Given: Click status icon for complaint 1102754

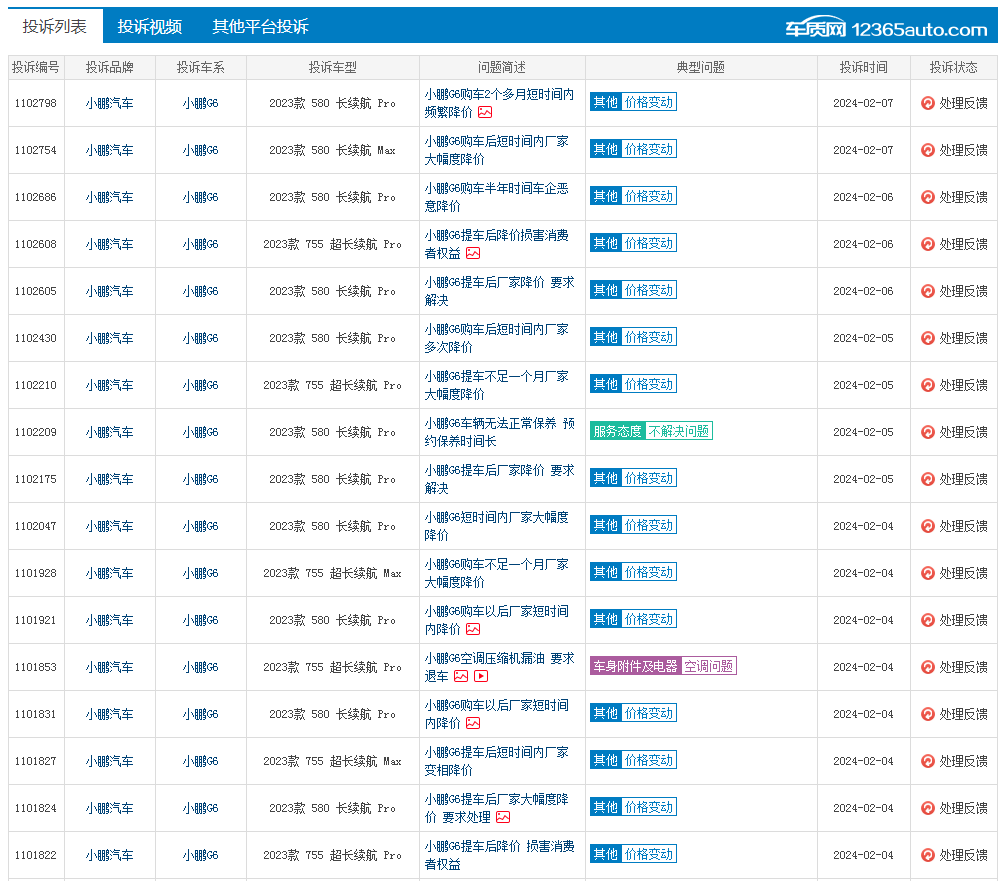Looking at the screenshot, I should point(927,150).
